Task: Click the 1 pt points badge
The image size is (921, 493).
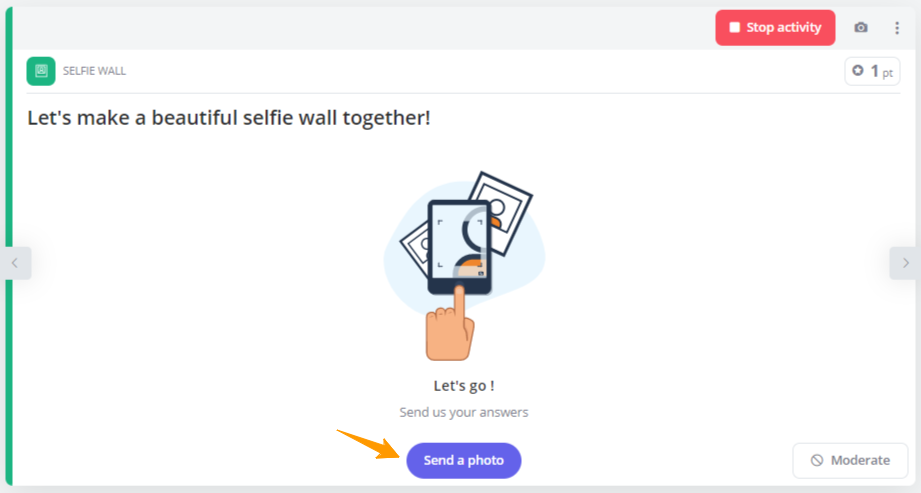Action: 872,71
